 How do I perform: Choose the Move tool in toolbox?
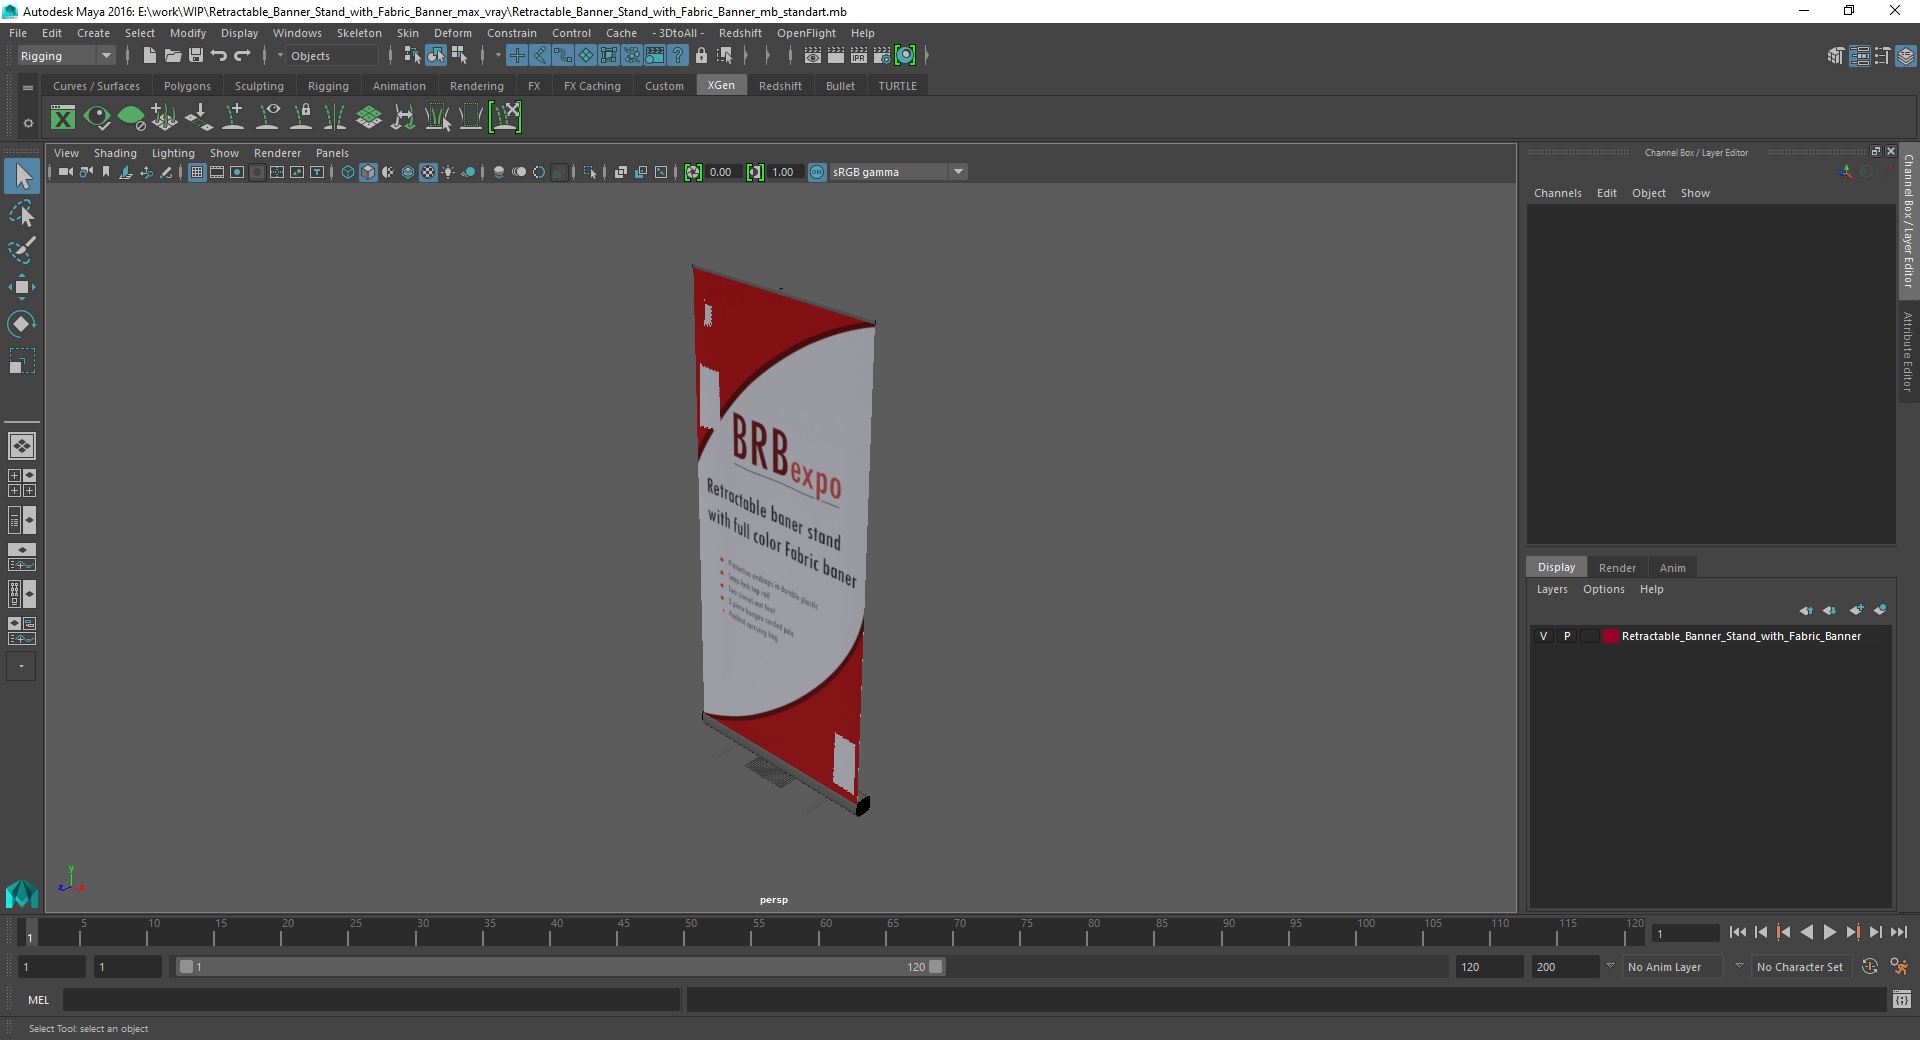pyautogui.click(x=22, y=287)
